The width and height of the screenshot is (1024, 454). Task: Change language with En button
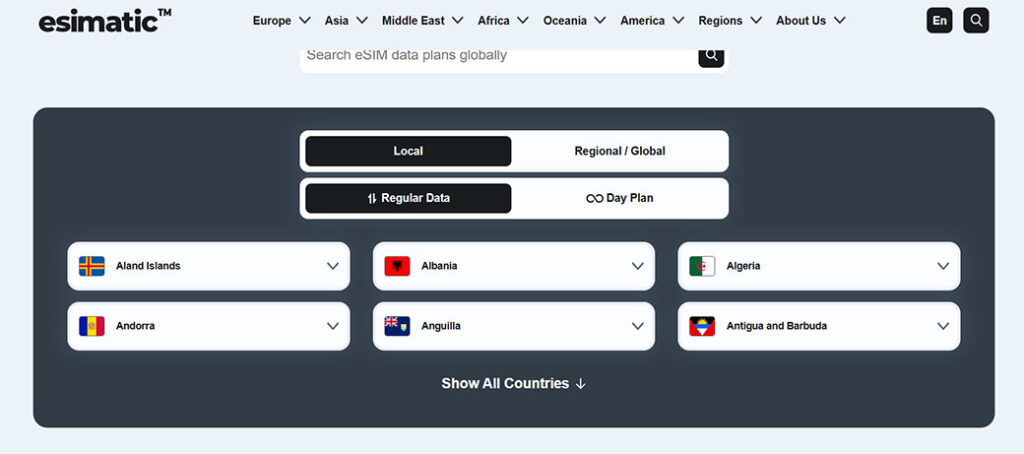(939, 20)
